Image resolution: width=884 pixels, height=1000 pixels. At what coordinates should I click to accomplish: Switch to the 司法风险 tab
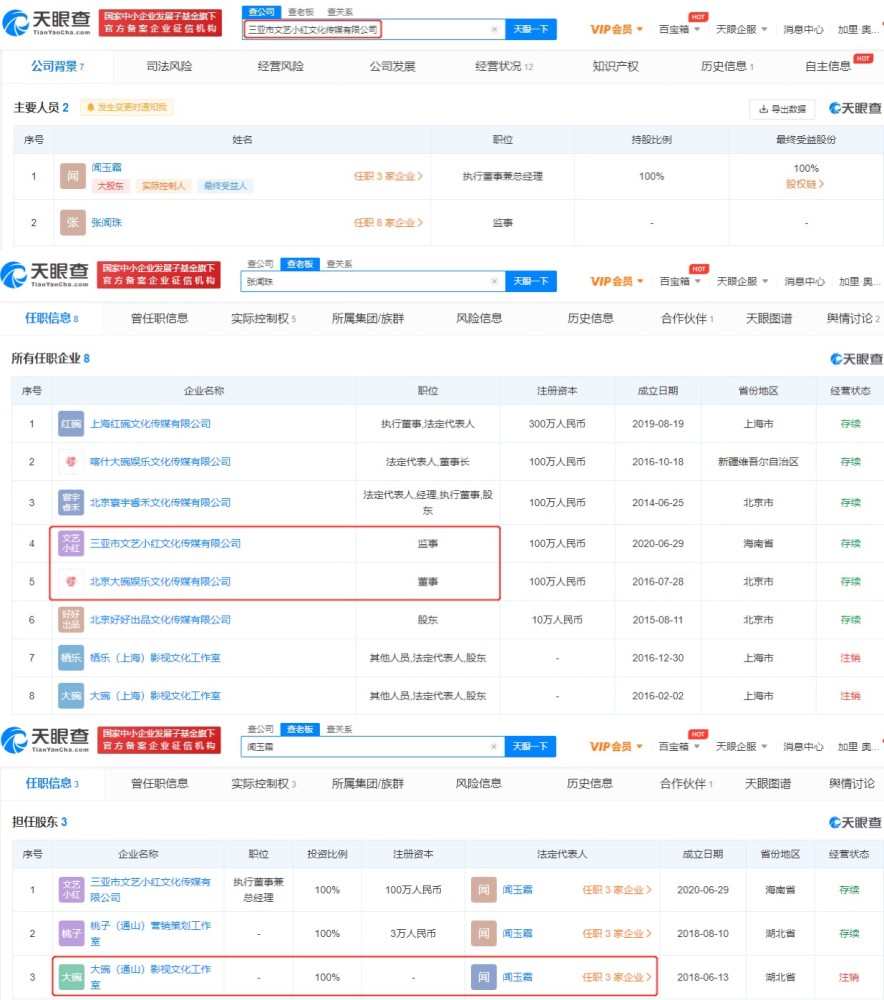click(169, 66)
